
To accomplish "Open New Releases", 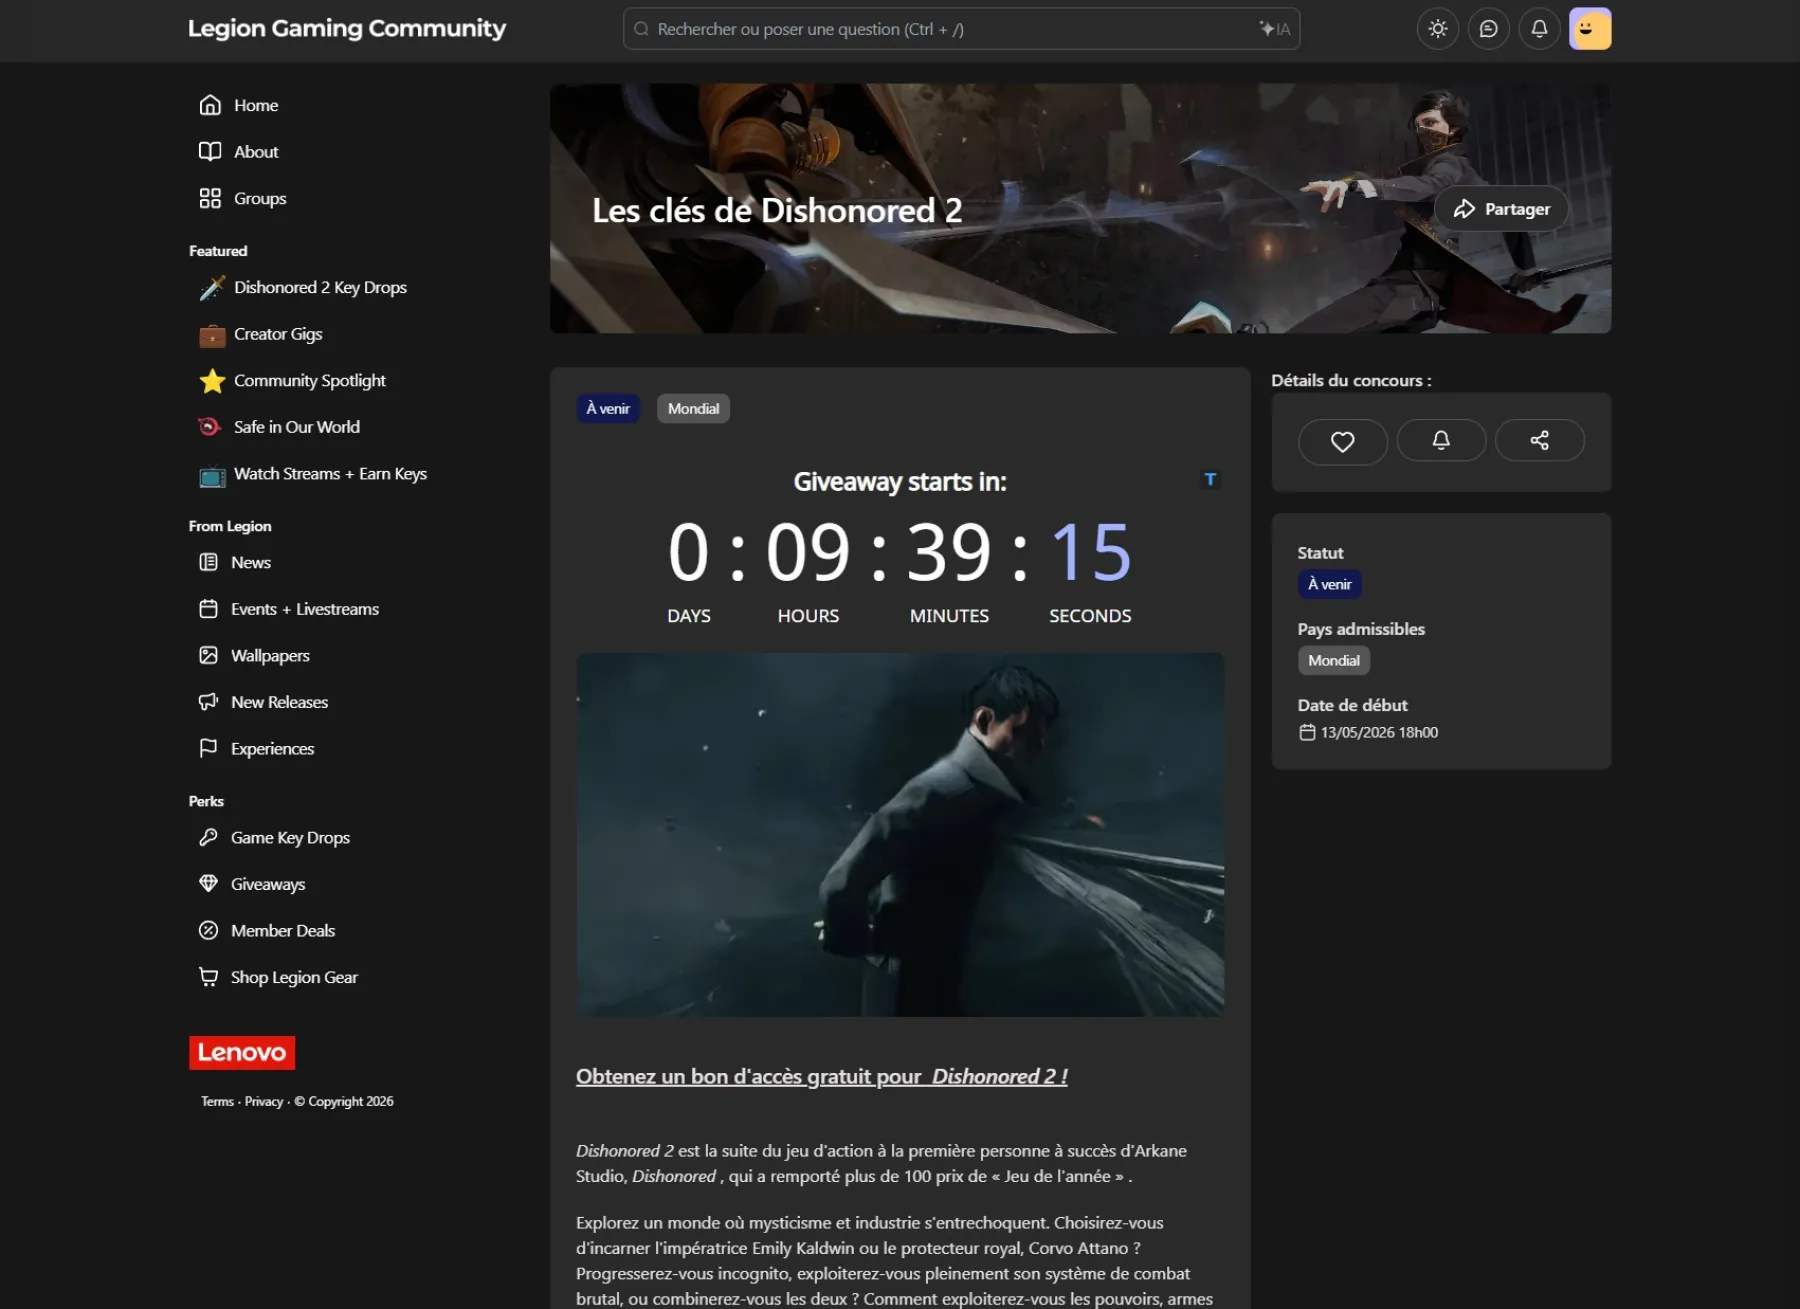I will [279, 702].
